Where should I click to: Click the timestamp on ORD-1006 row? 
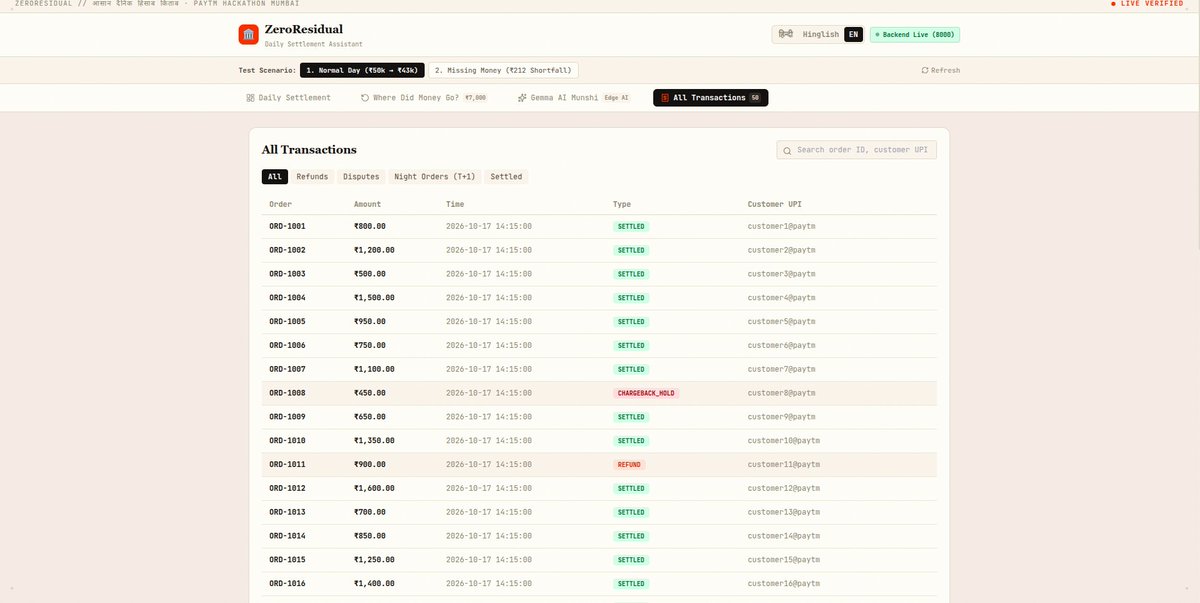(x=489, y=345)
